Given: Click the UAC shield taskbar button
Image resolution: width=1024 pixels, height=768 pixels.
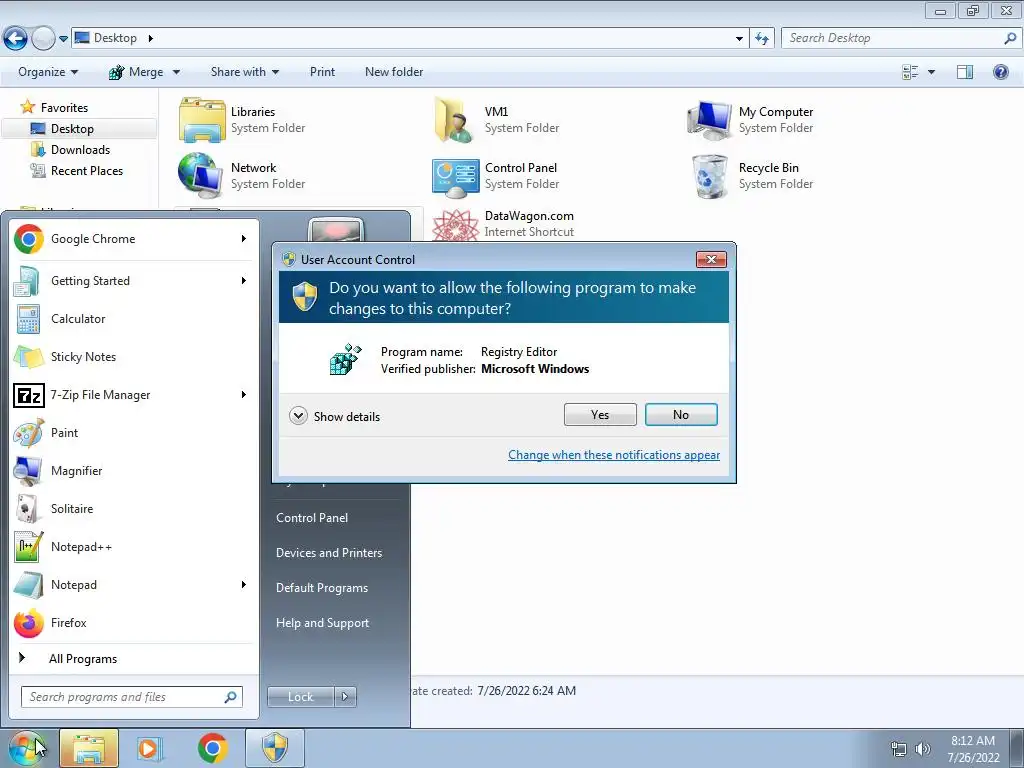Looking at the screenshot, I should [x=275, y=748].
